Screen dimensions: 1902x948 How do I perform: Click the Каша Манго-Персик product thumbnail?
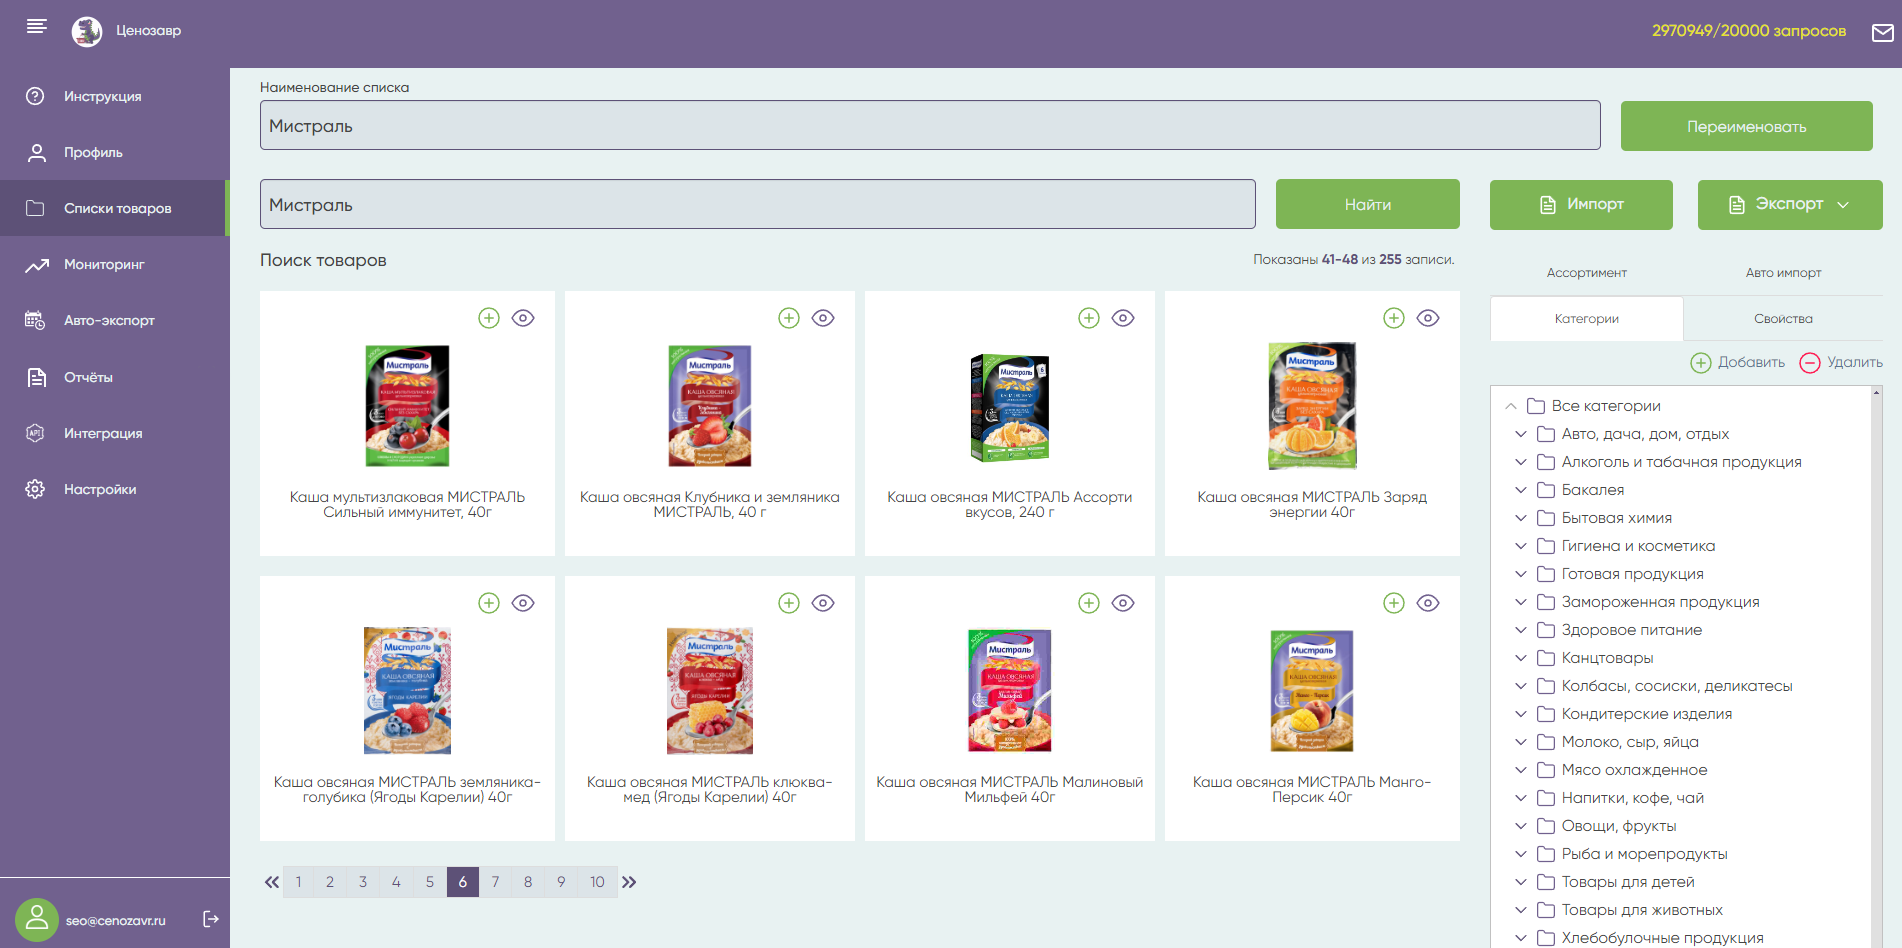coord(1312,691)
